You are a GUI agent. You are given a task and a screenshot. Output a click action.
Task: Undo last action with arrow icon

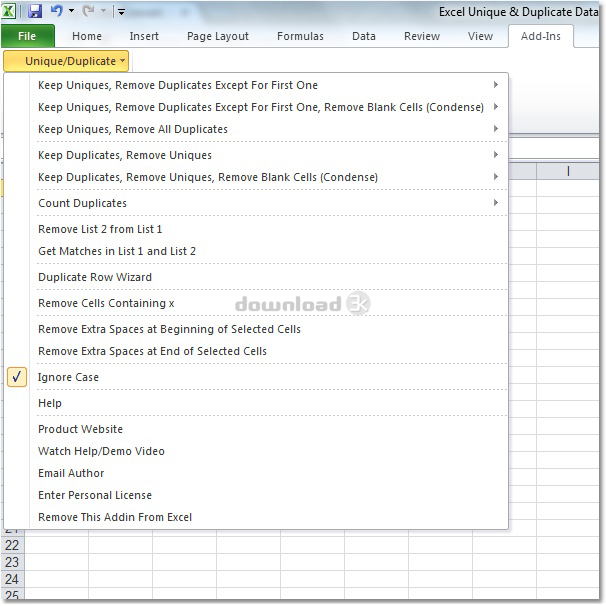(x=56, y=11)
